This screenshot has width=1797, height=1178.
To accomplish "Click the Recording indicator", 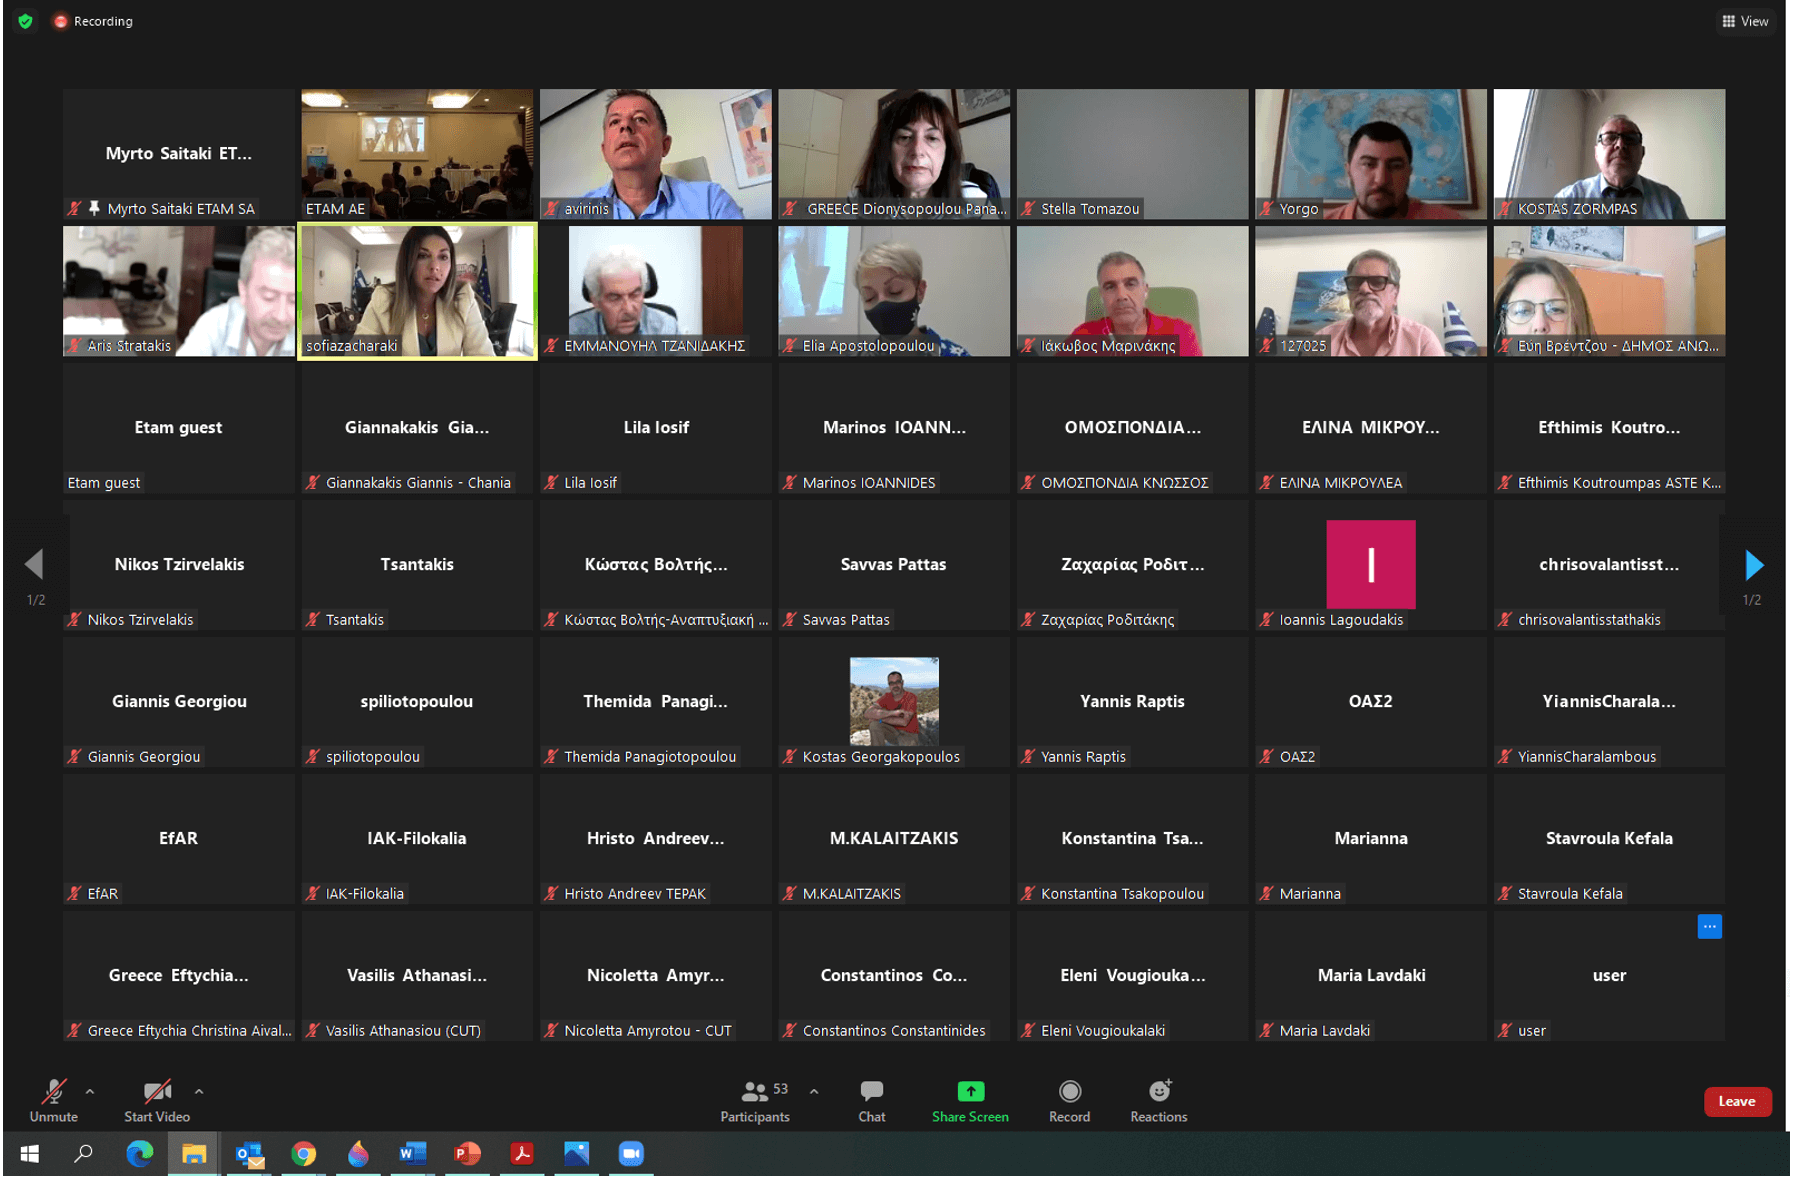I will point(93,21).
